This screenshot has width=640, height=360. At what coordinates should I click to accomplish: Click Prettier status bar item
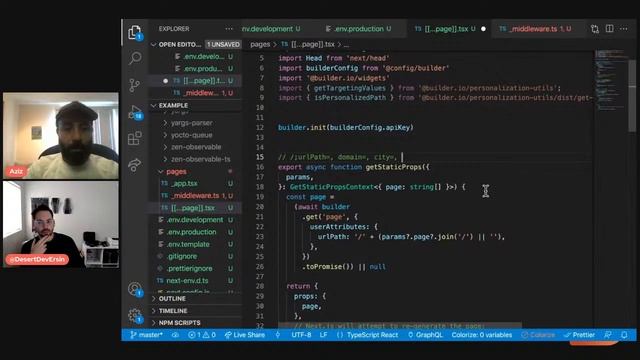tap(580, 335)
